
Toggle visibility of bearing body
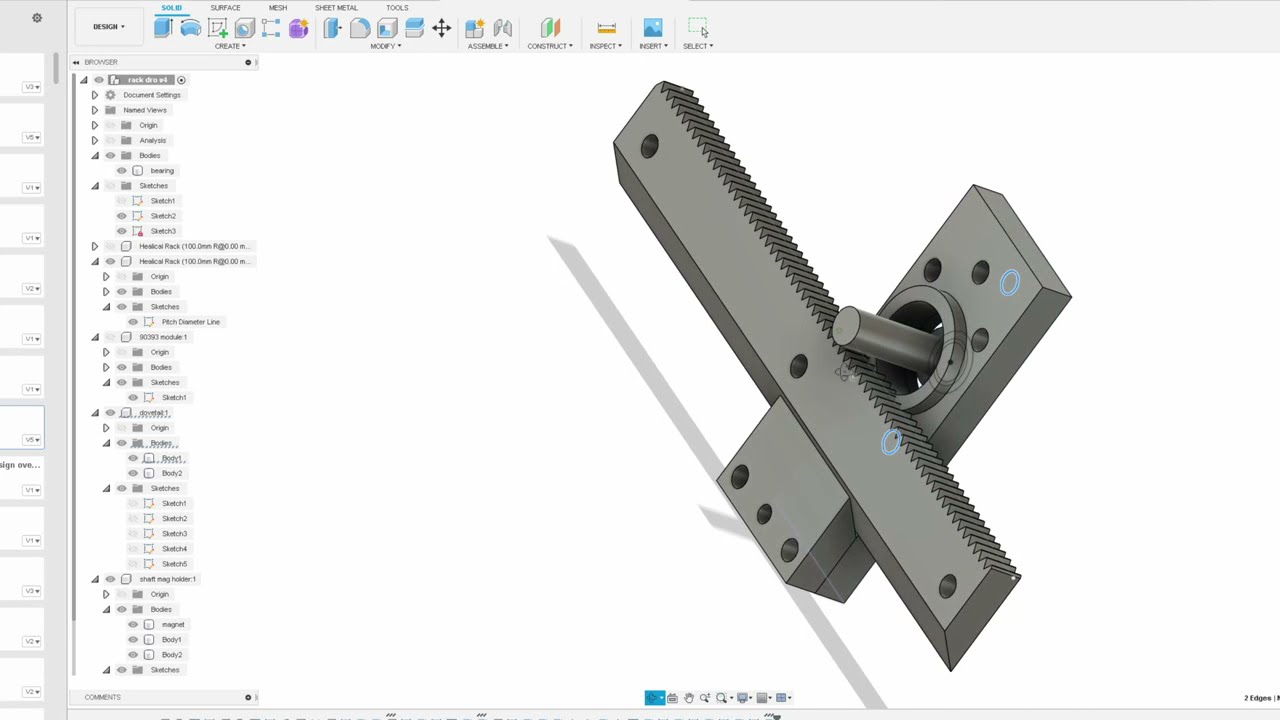(x=122, y=171)
